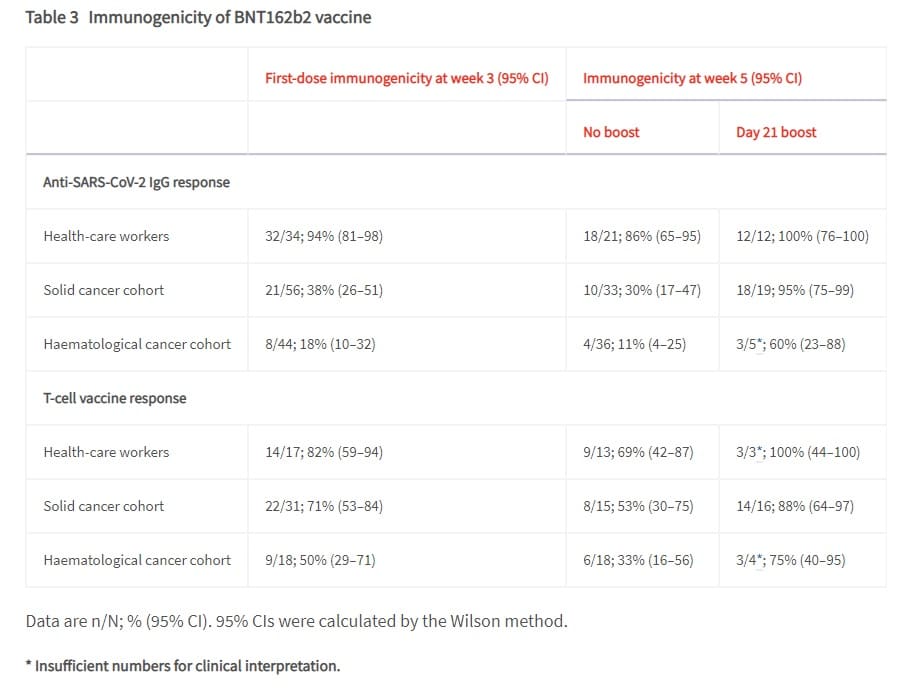This screenshot has height=692, width=914.
Task: Click the 32/34; 94% (81–98) cell
Action: [x=324, y=236]
